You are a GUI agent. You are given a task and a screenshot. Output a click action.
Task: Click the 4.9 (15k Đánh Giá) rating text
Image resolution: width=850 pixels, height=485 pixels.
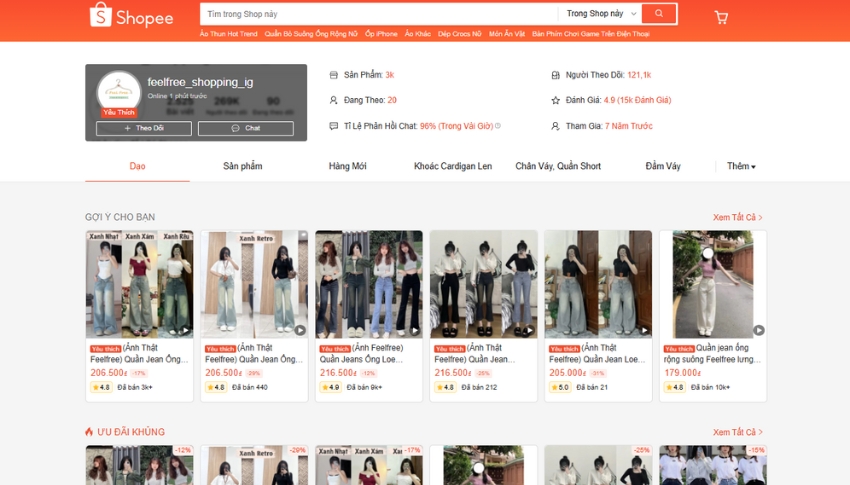click(637, 100)
